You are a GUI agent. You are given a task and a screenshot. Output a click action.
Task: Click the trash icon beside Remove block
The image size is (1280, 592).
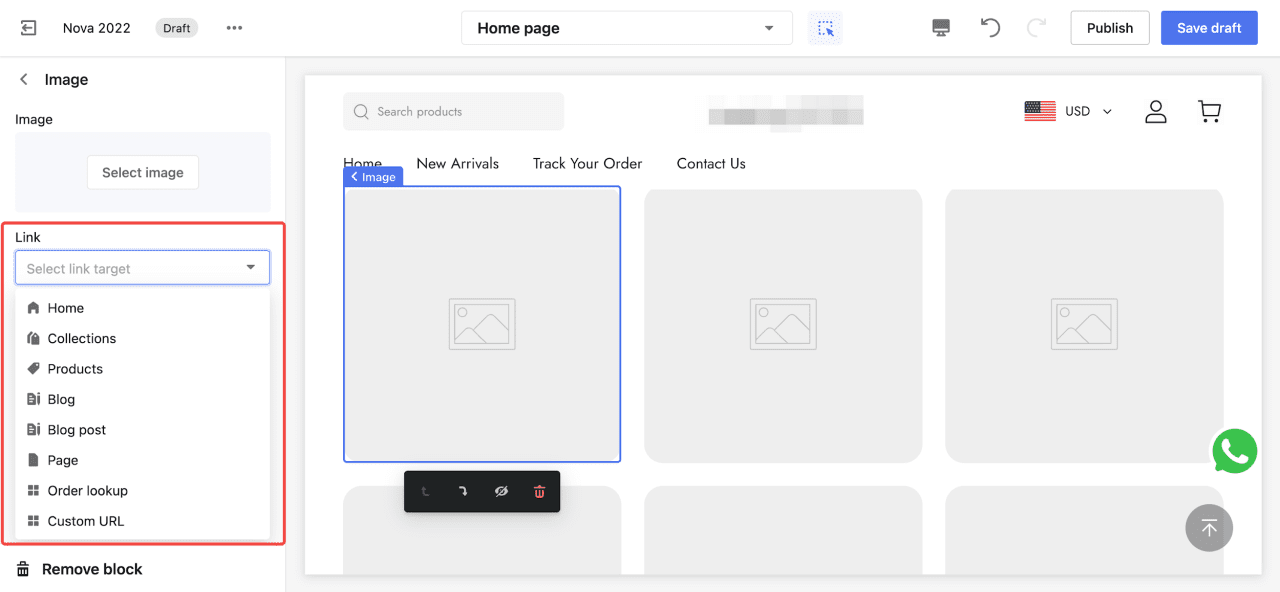point(23,569)
